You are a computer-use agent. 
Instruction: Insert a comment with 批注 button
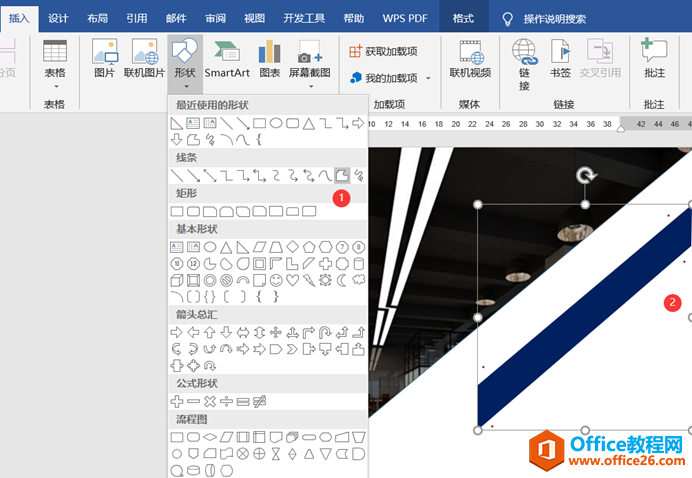pos(654,58)
